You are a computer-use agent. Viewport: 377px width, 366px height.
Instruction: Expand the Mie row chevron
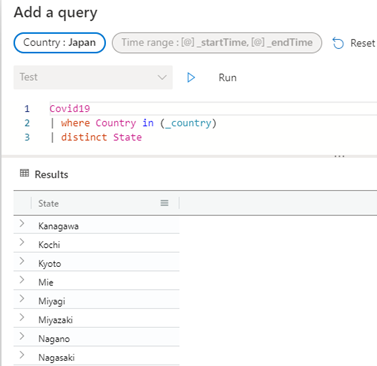[22, 279]
